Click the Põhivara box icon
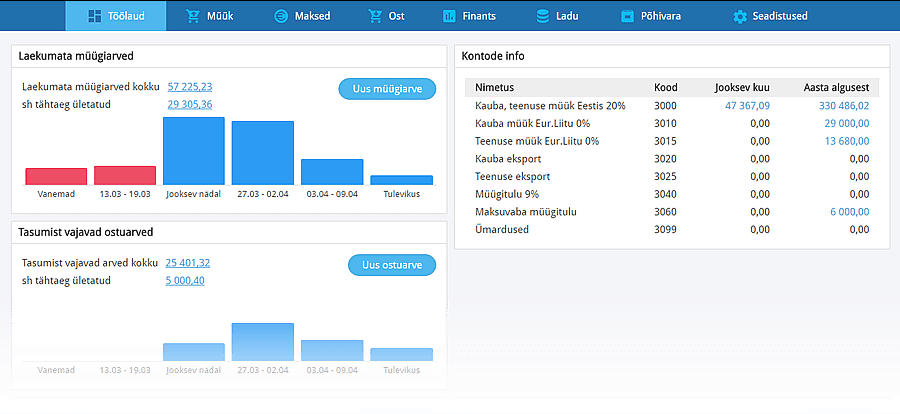The image size is (900, 414). pos(627,16)
